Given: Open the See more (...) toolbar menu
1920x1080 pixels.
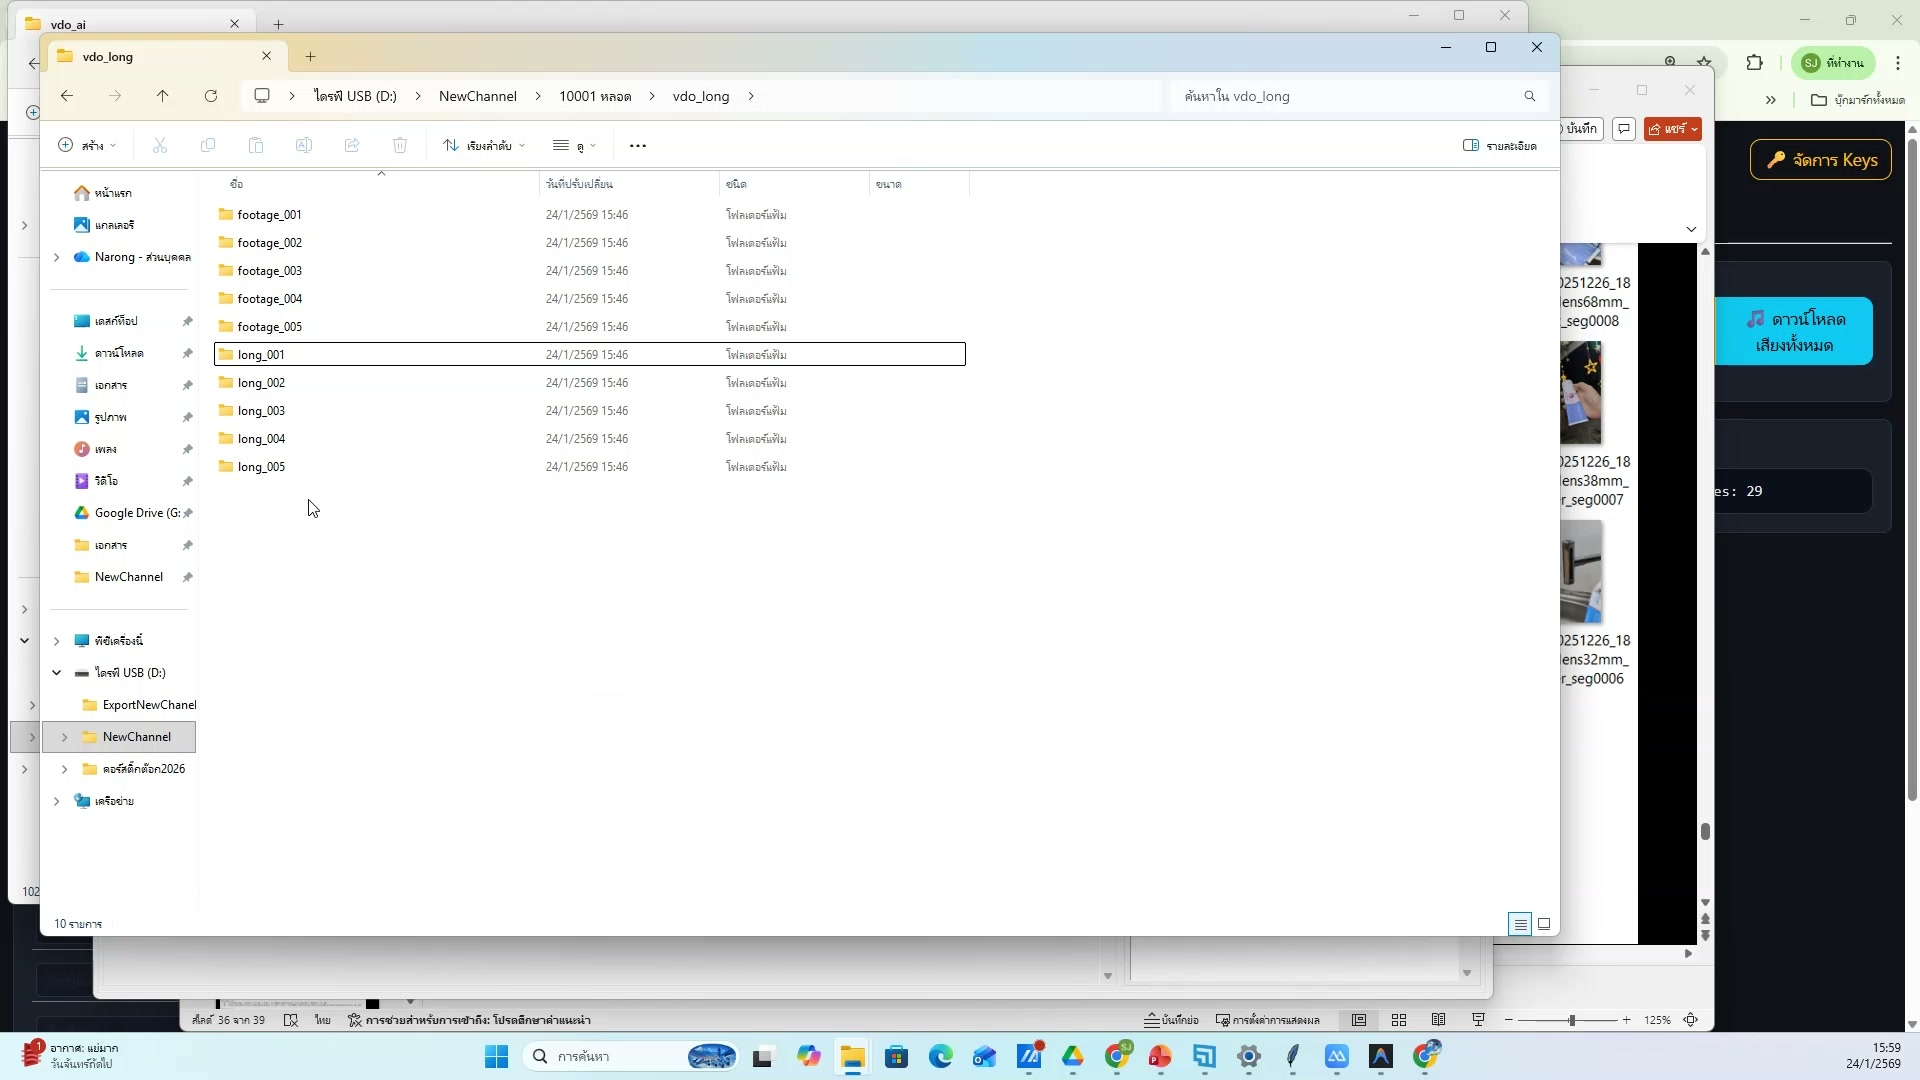Looking at the screenshot, I should coord(638,145).
